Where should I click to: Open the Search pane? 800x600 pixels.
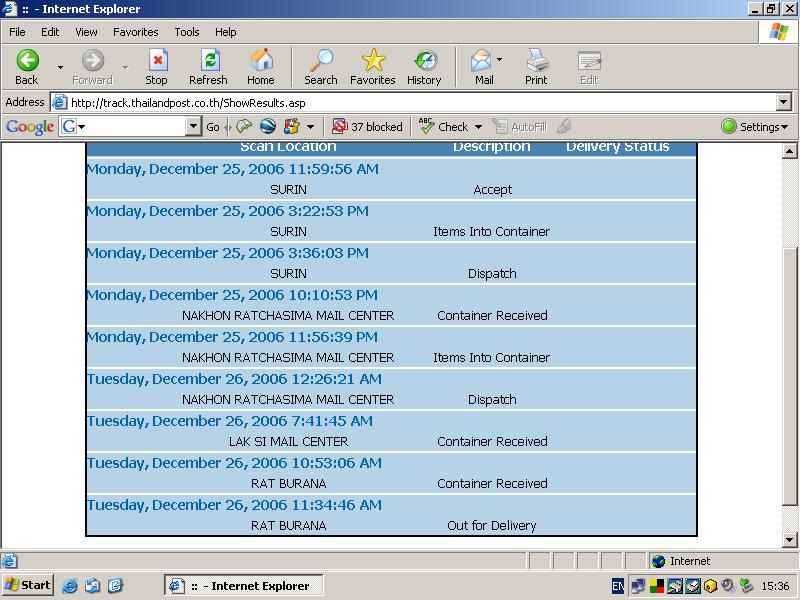tap(320, 66)
